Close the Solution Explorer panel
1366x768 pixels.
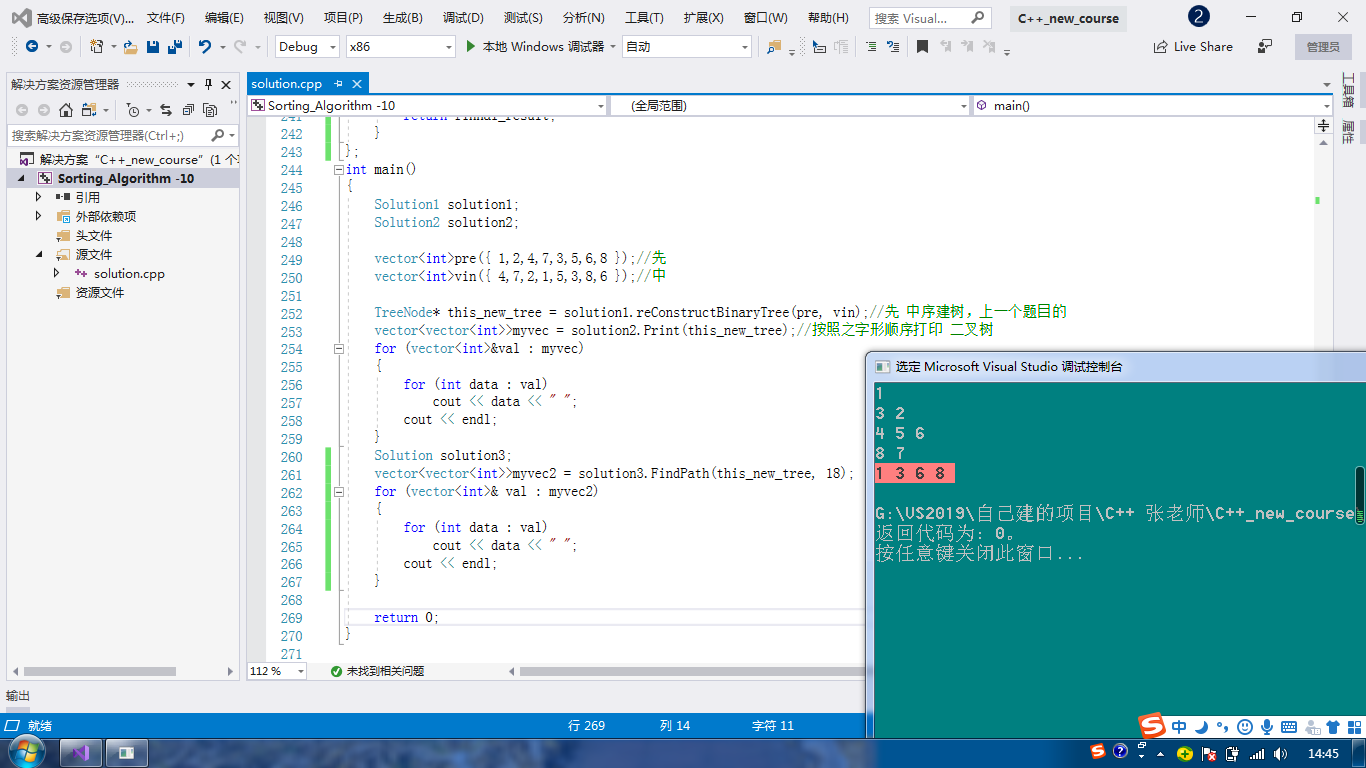[226, 85]
